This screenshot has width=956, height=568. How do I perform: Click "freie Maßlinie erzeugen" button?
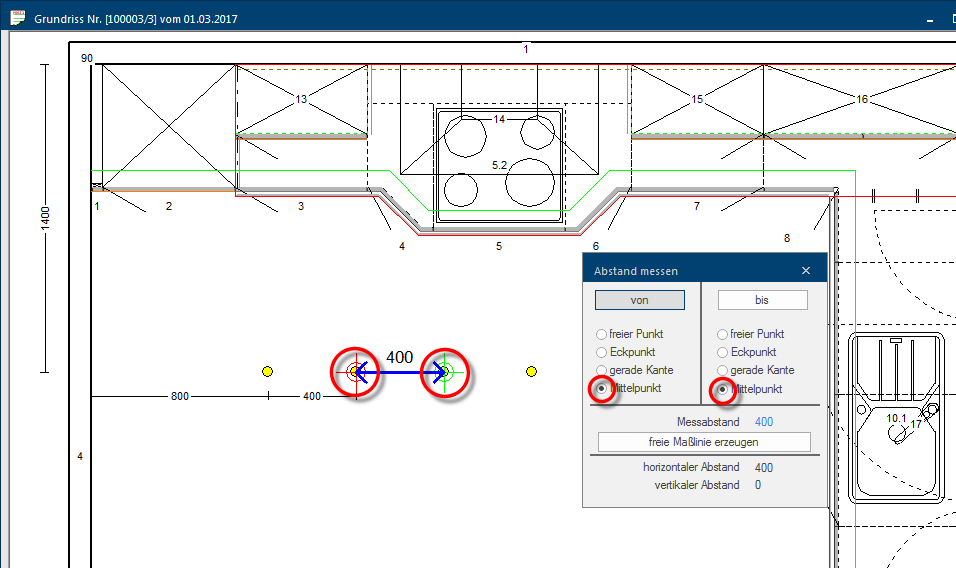point(704,442)
